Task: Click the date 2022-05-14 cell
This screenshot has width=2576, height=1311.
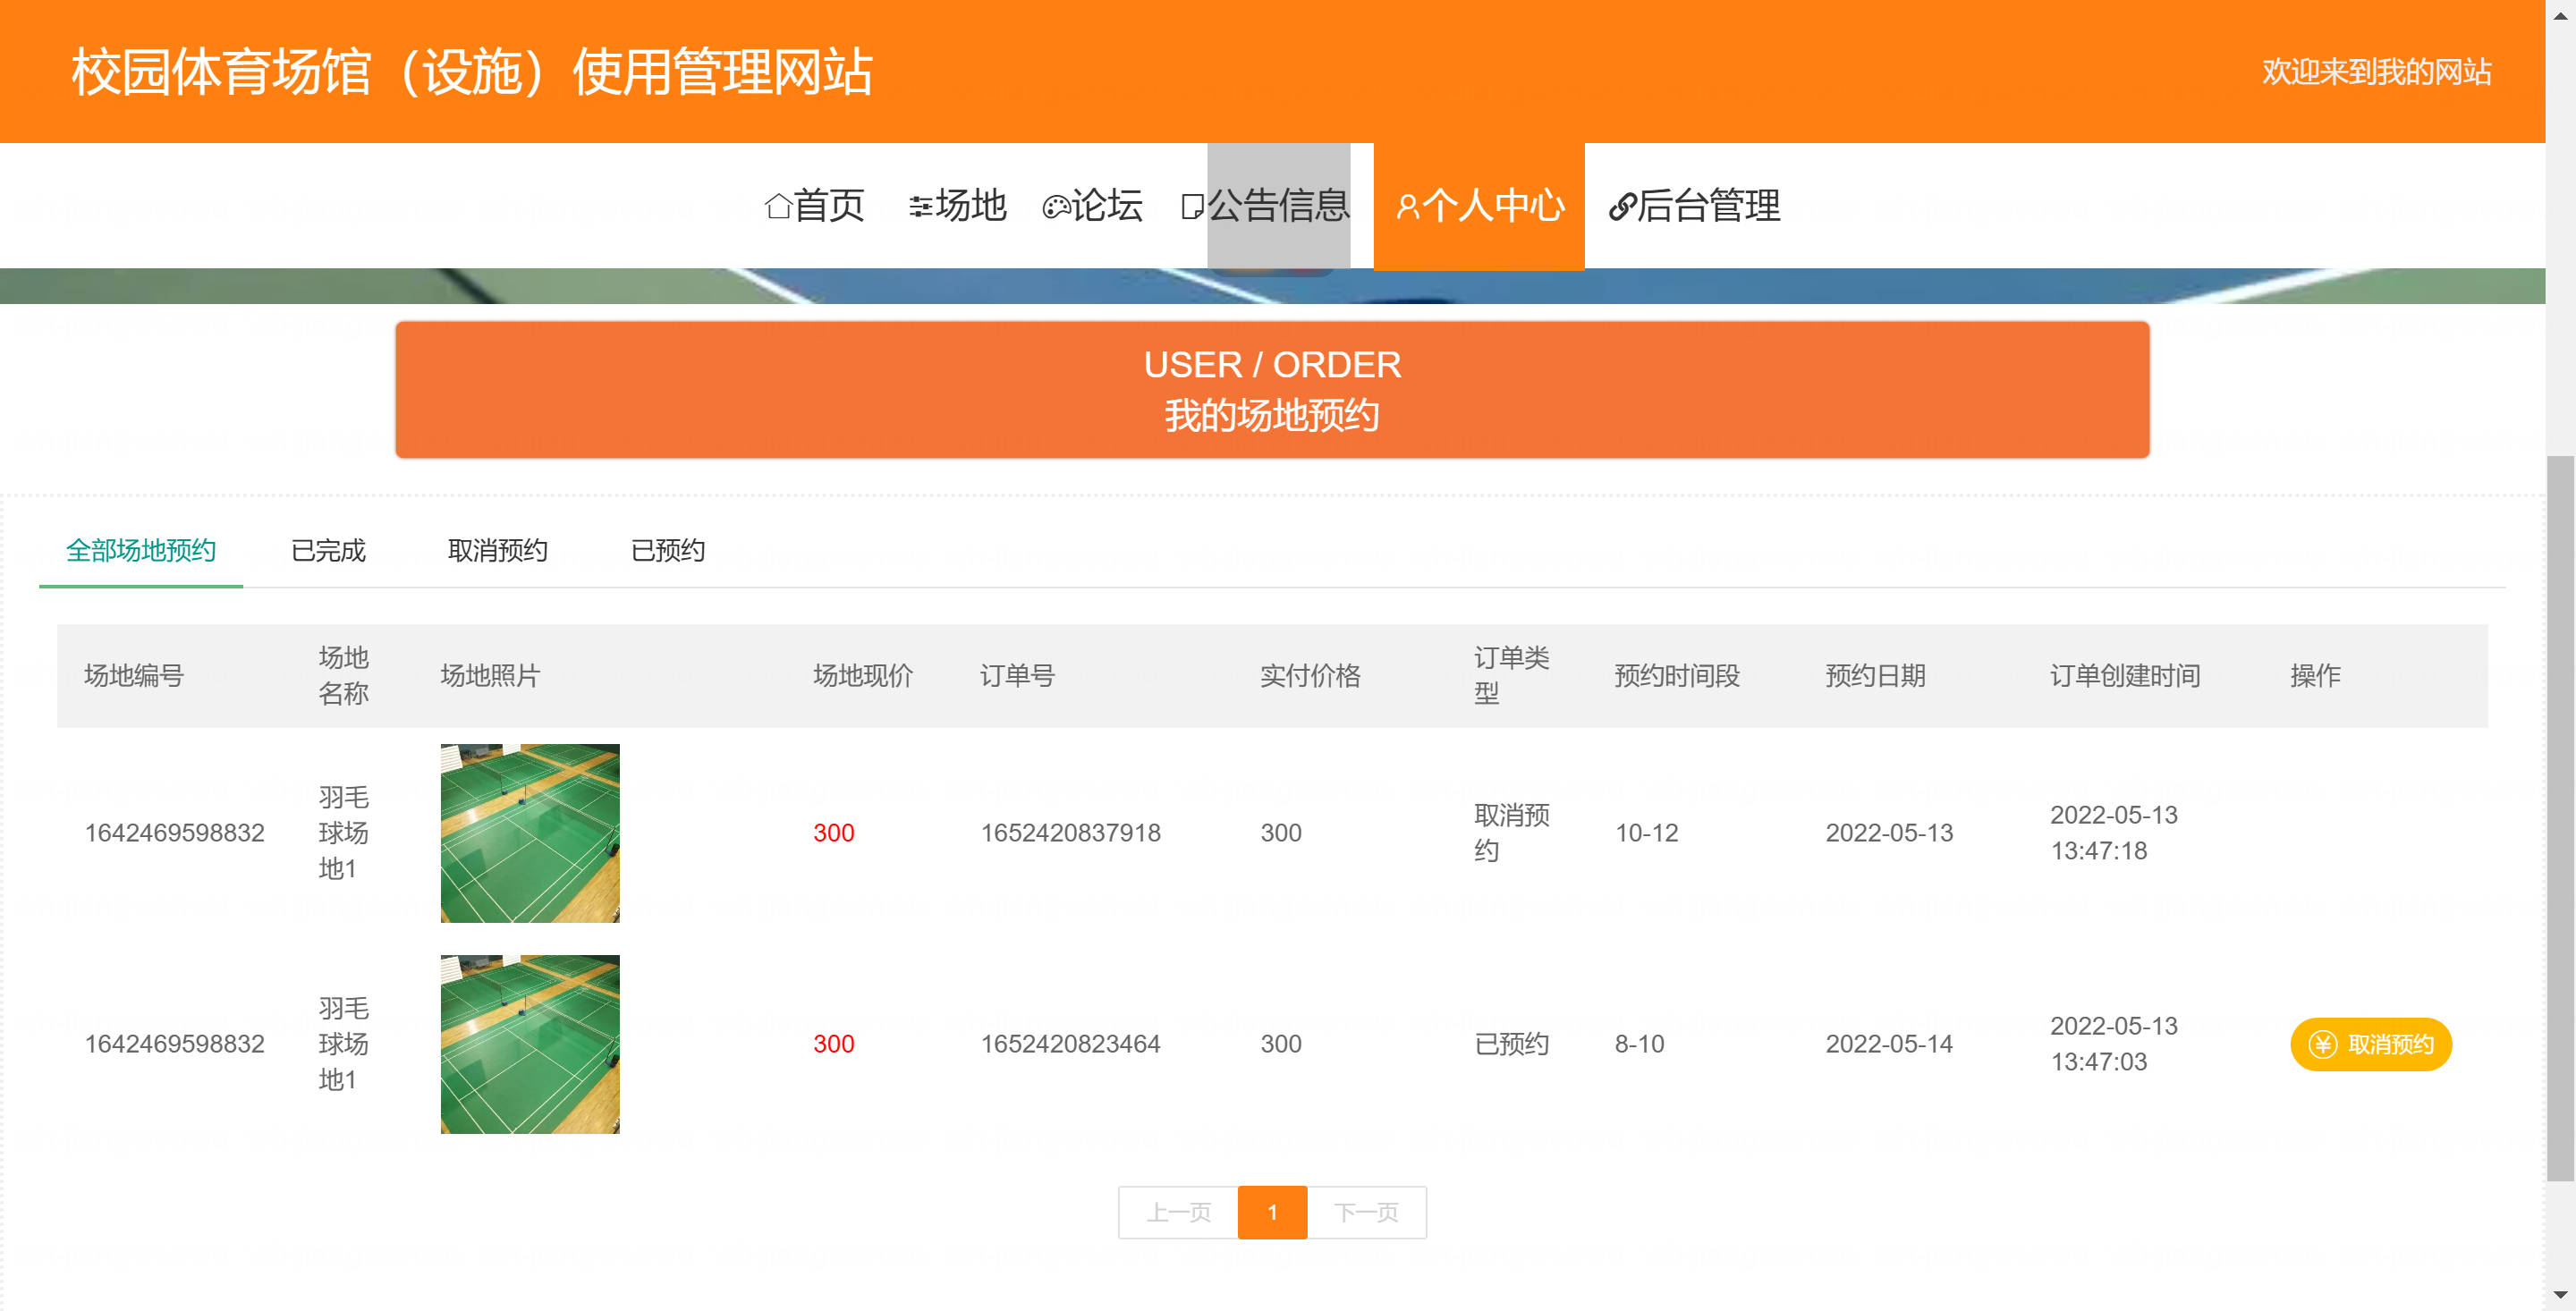Action: [x=1889, y=1044]
